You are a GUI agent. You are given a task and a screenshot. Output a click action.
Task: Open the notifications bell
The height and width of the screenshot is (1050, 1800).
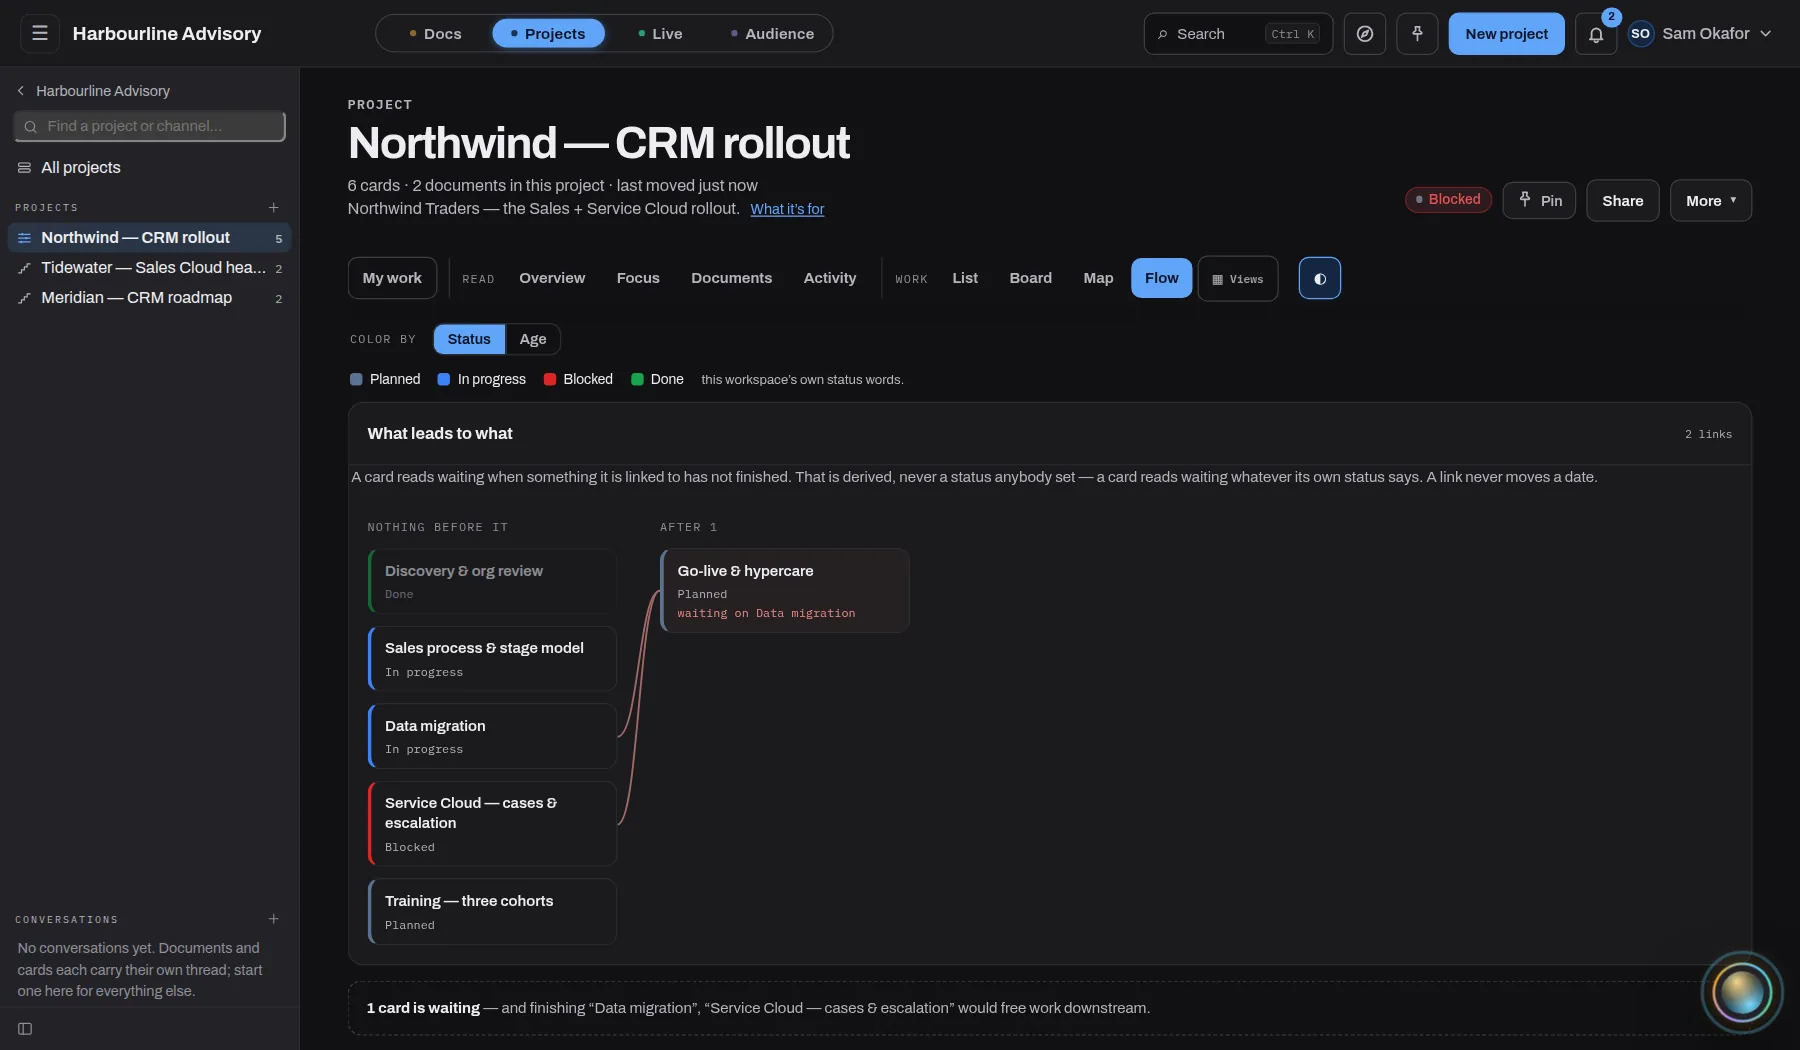[x=1596, y=35]
